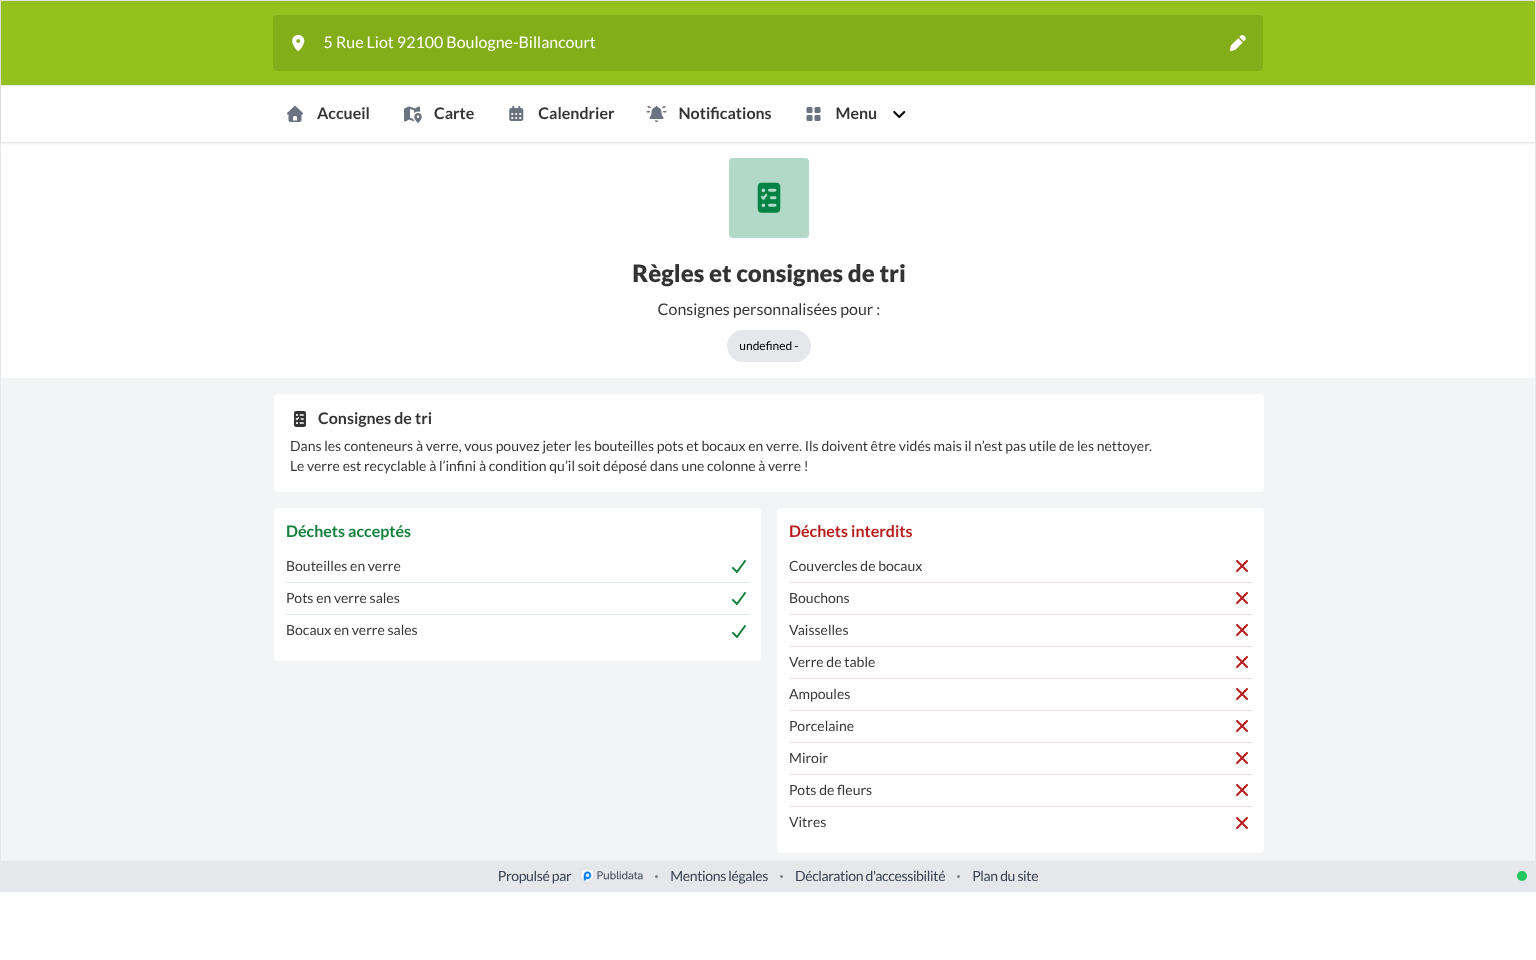The height and width of the screenshot is (960, 1536).
Task: Open the Menu navigation item
Action: [855, 114]
